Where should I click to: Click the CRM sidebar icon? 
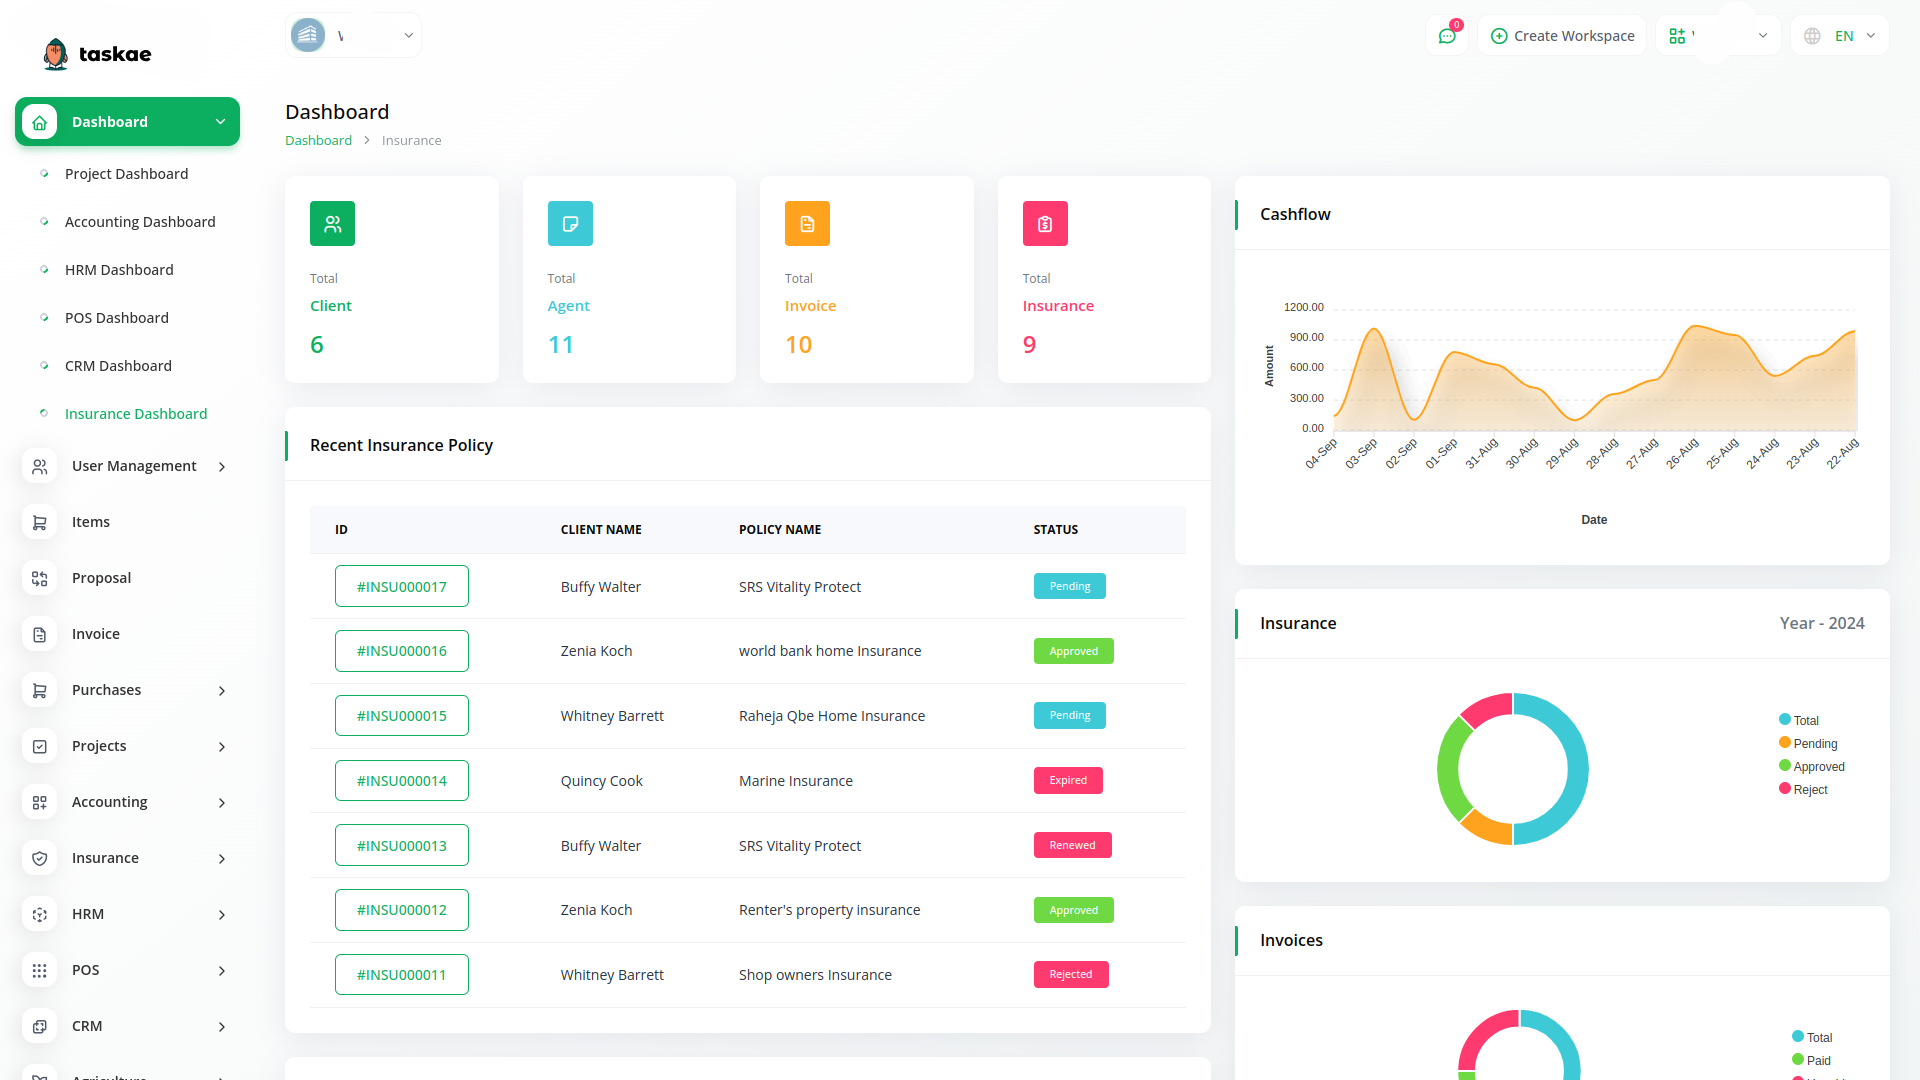click(x=39, y=1026)
